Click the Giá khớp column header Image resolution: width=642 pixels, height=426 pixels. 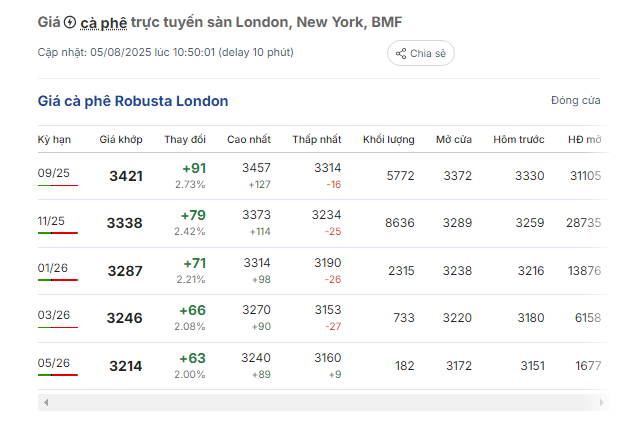pyautogui.click(x=121, y=140)
